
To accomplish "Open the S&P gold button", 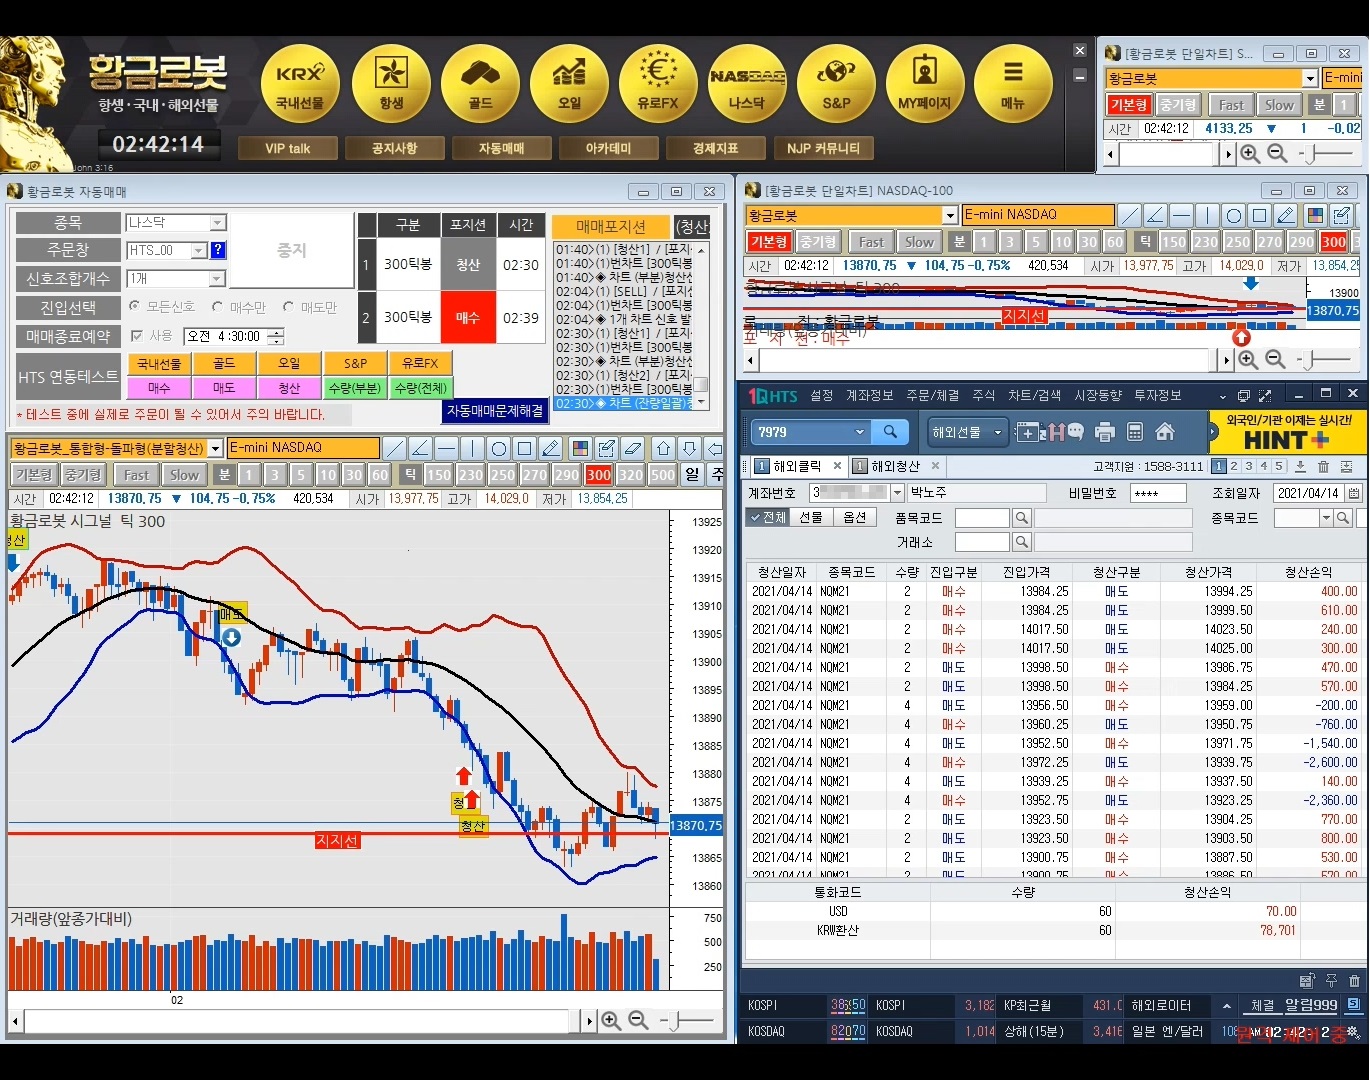I will pos(836,84).
